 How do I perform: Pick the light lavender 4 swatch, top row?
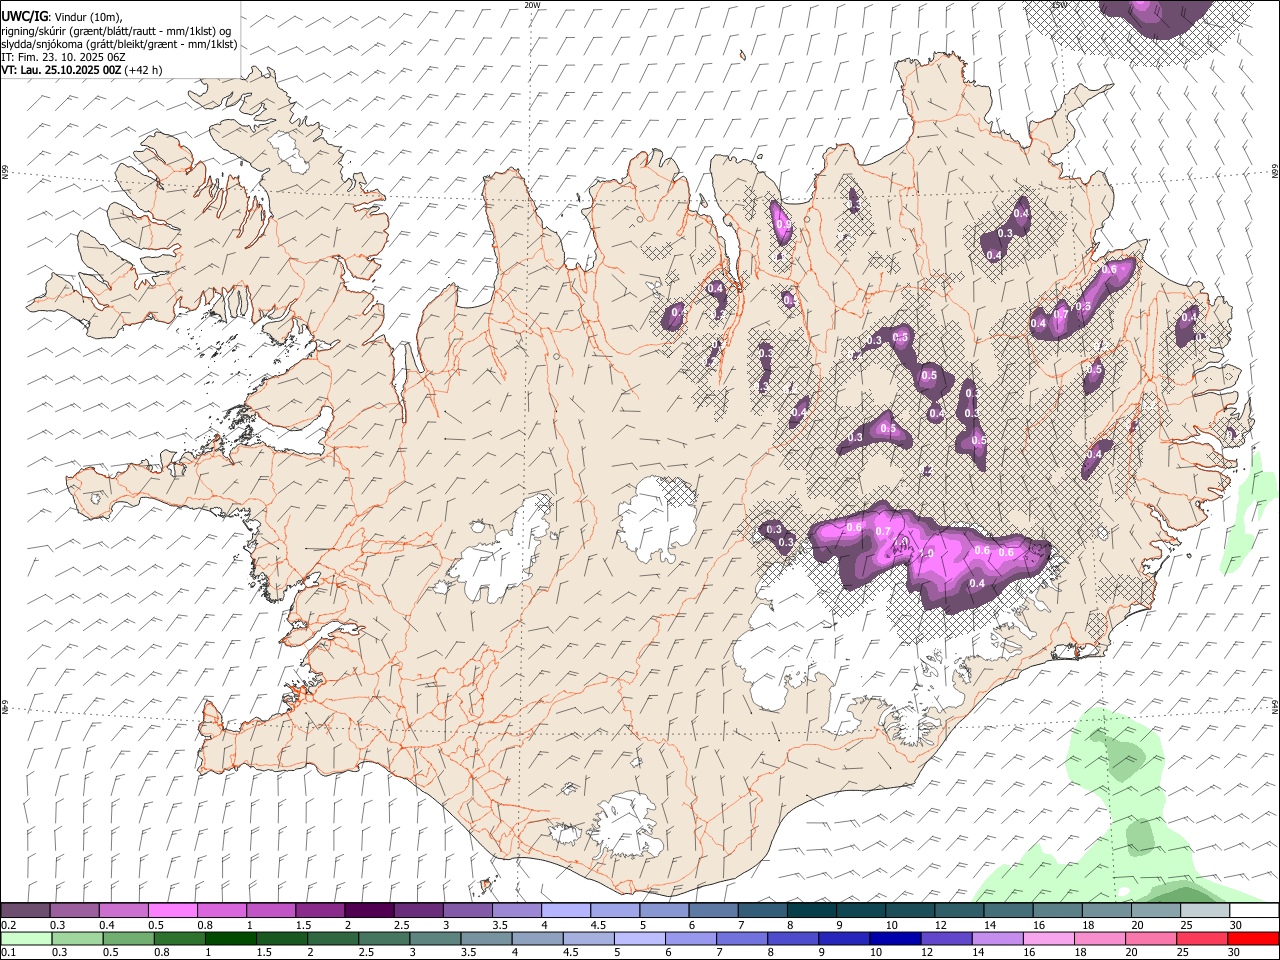(566, 911)
